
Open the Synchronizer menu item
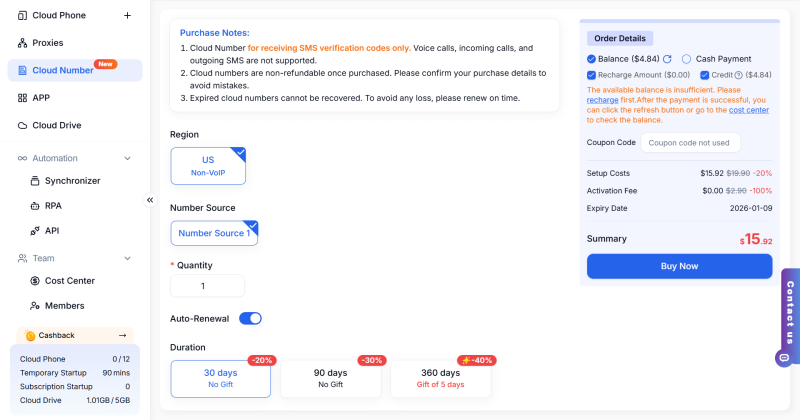click(72, 181)
